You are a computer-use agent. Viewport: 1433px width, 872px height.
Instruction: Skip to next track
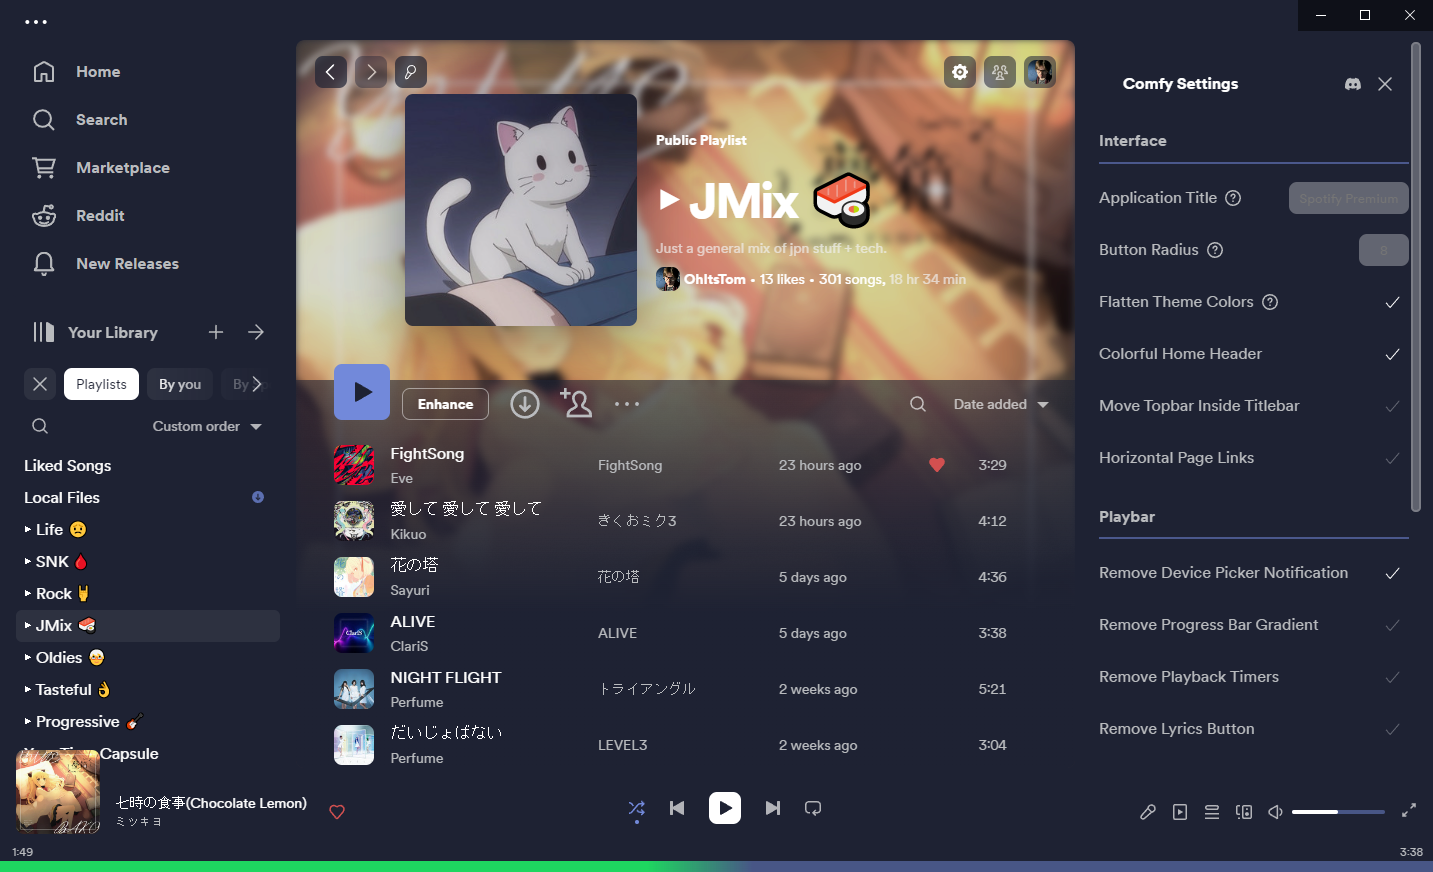point(773,808)
